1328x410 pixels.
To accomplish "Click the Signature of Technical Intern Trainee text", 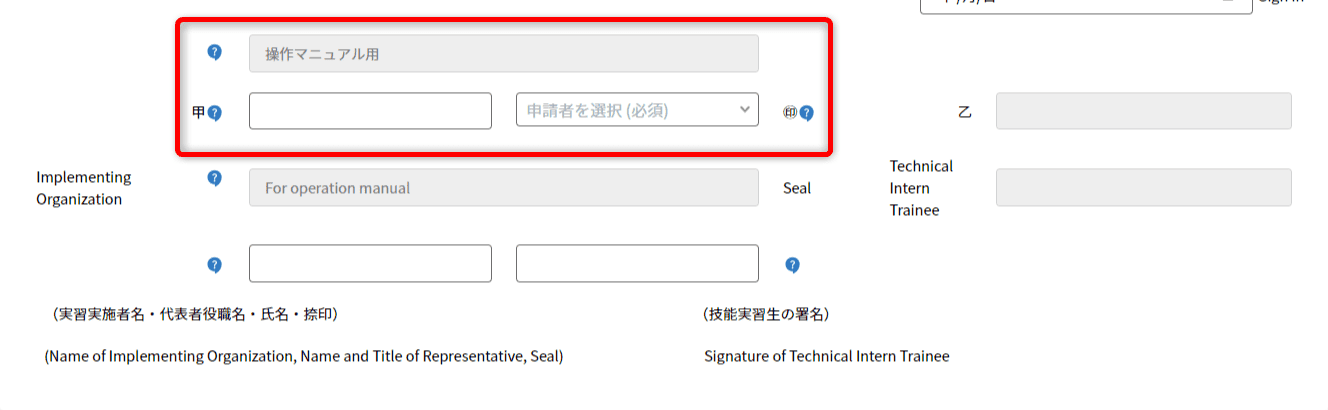I will click(x=826, y=356).
